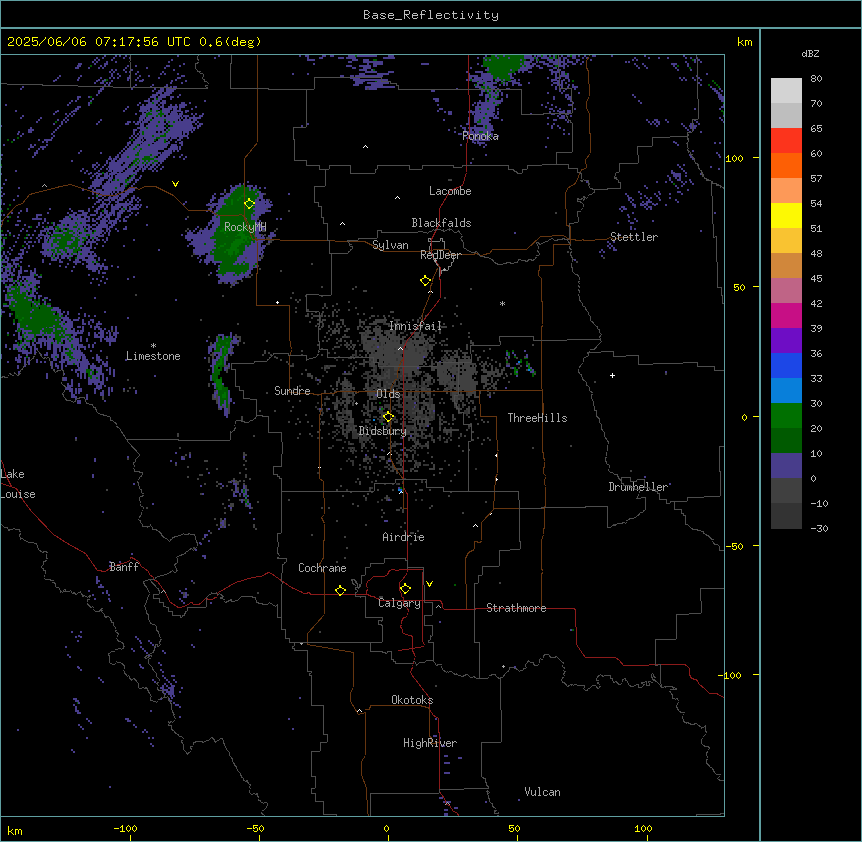The height and width of the screenshot is (842, 862).
Task: Click the yellow diamond marker south of RedDeer
Action: (x=426, y=280)
